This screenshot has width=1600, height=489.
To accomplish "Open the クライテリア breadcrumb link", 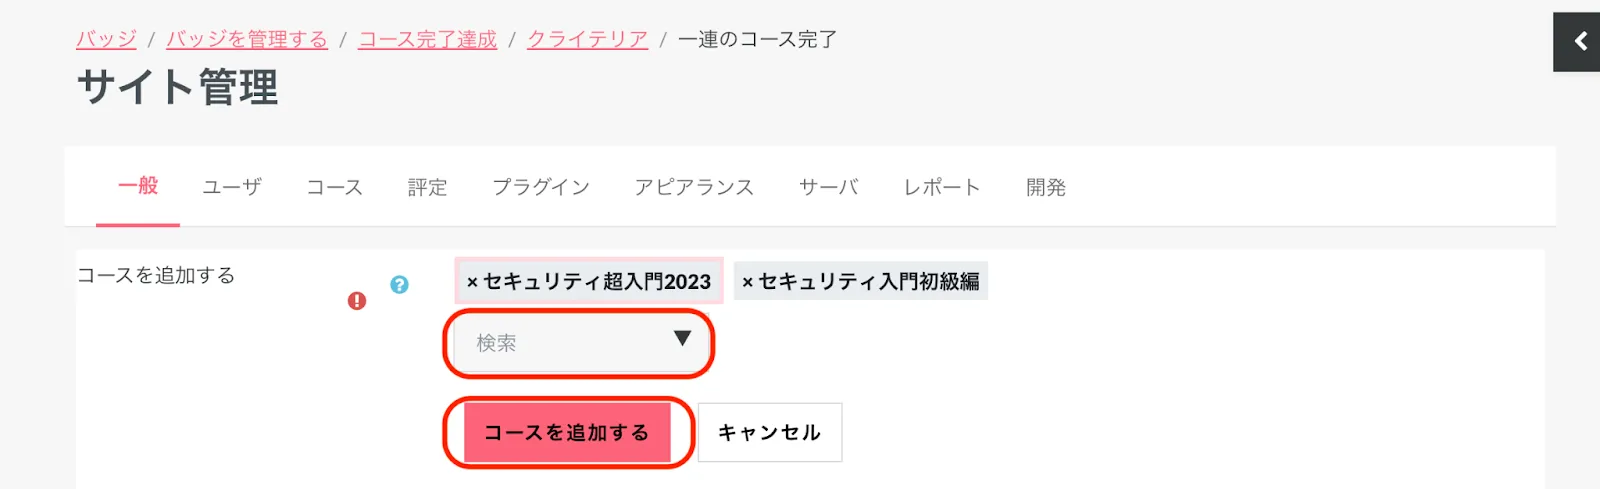I will (587, 39).
